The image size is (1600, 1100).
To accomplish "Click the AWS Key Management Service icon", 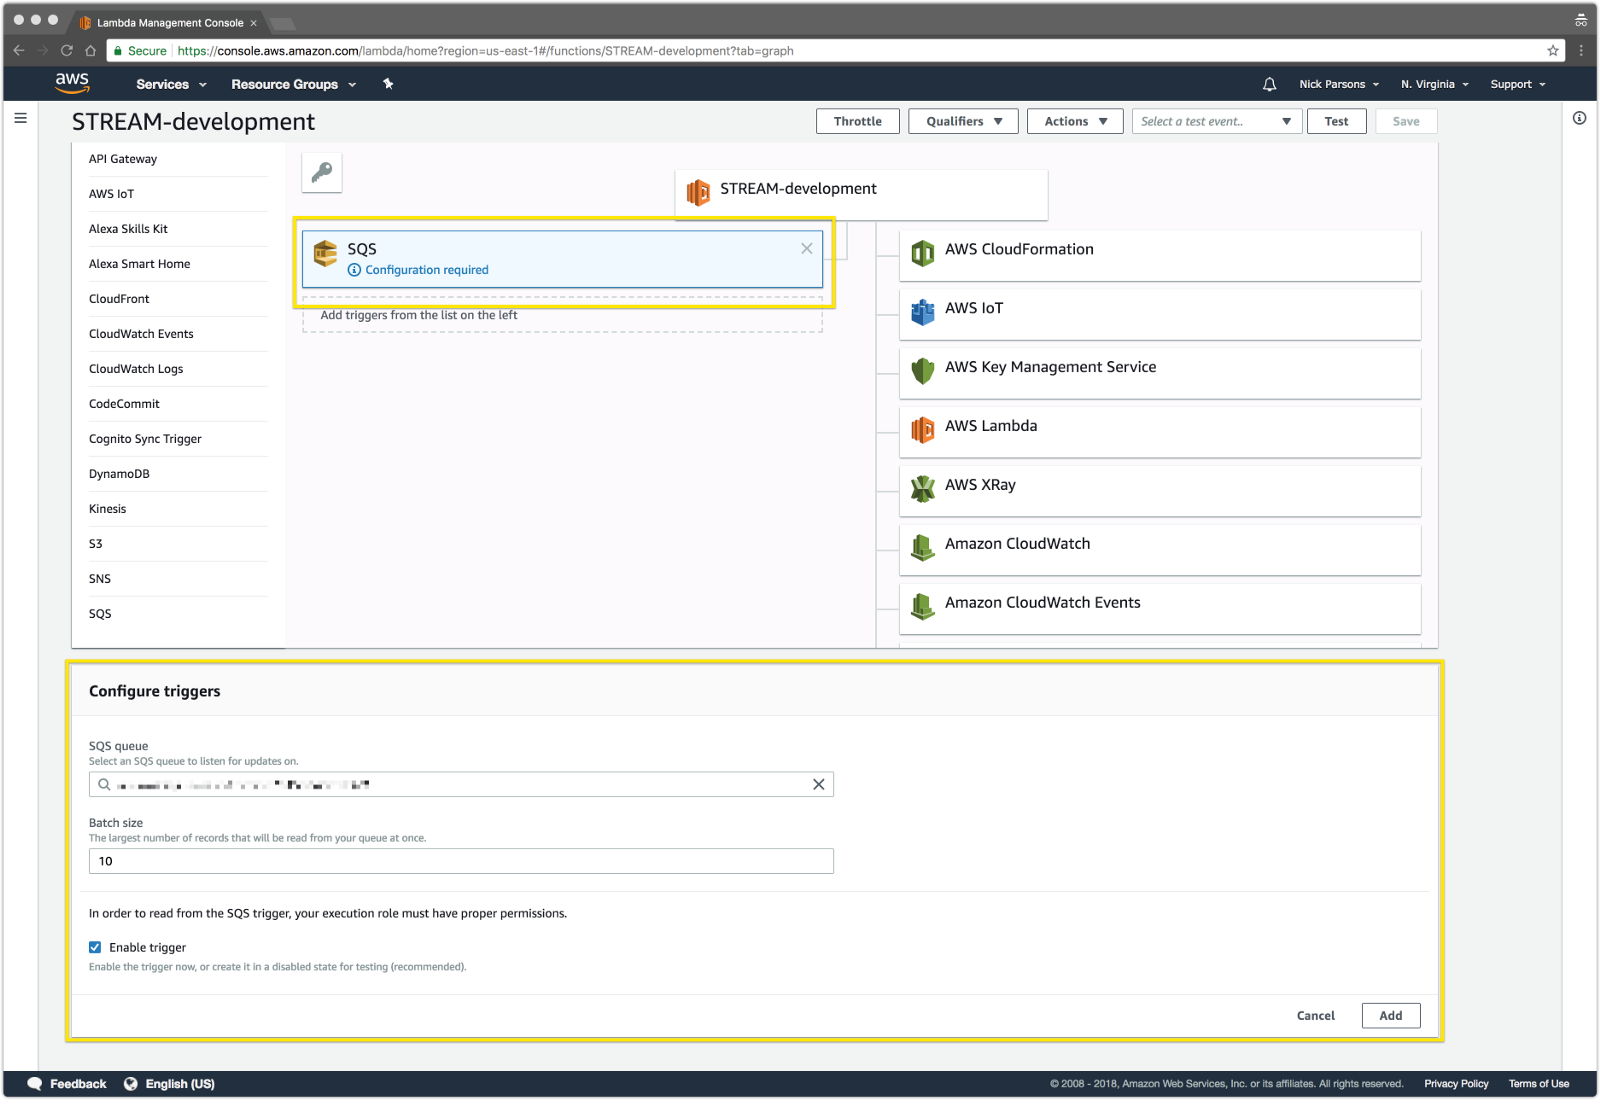I will pyautogui.click(x=923, y=371).
